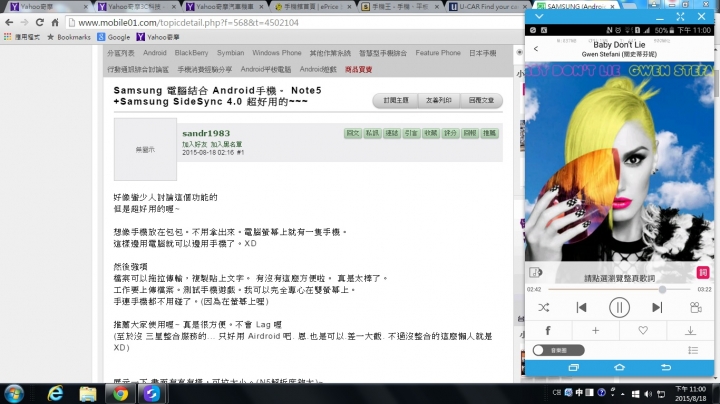
Task: Open the taskbar clock showing 11:00
Action: 690,394
